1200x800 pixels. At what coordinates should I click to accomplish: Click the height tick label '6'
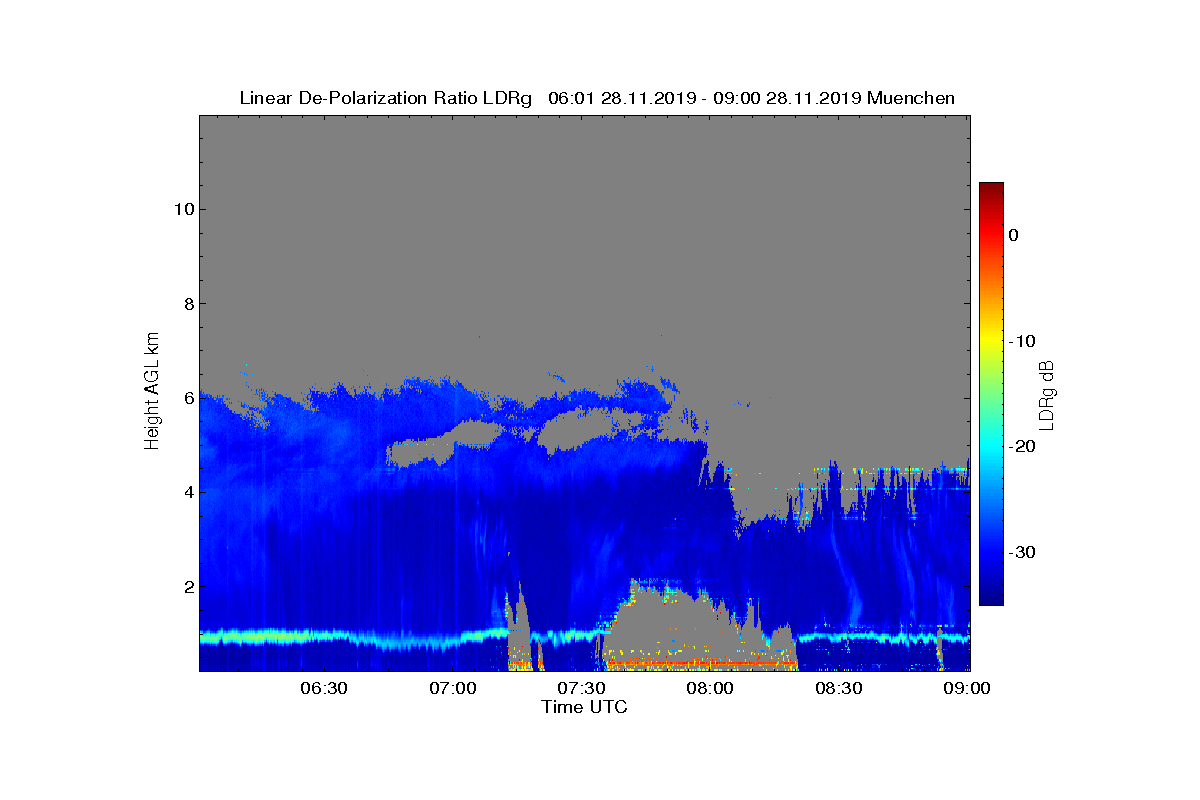187,398
